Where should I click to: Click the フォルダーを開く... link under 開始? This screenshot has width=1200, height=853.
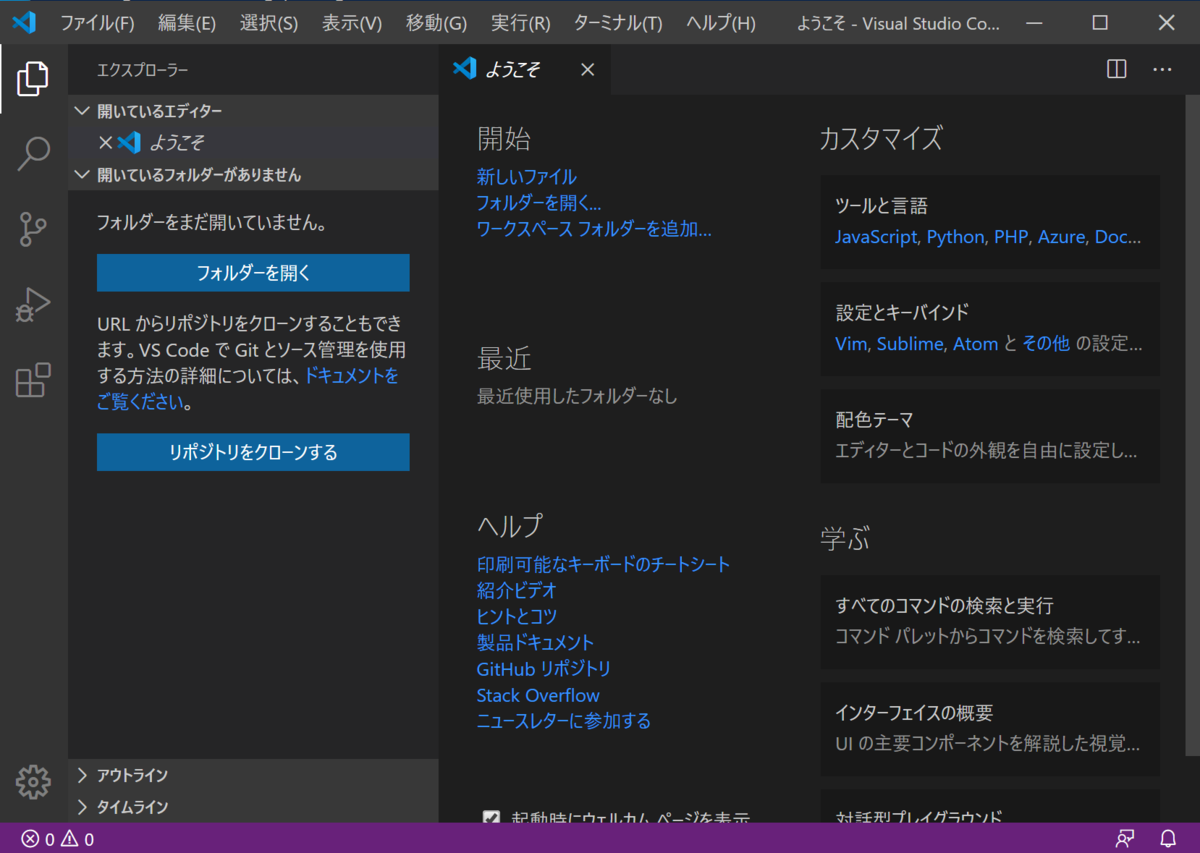coord(539,203)
